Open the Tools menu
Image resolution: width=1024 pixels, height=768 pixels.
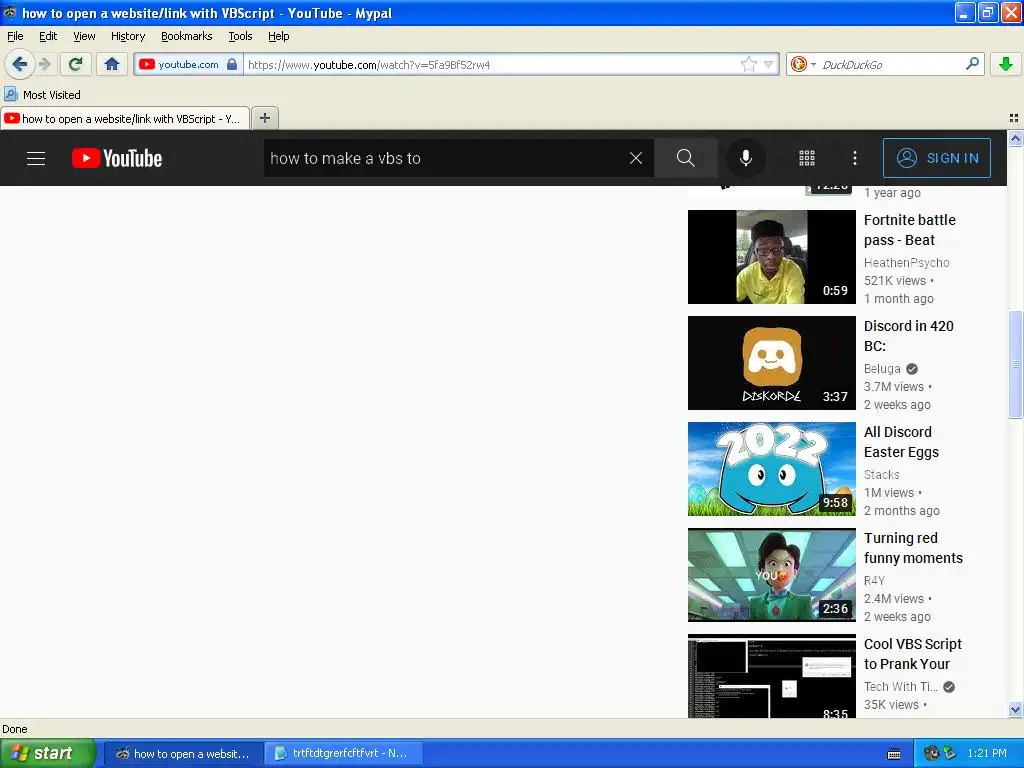(240, 36)
